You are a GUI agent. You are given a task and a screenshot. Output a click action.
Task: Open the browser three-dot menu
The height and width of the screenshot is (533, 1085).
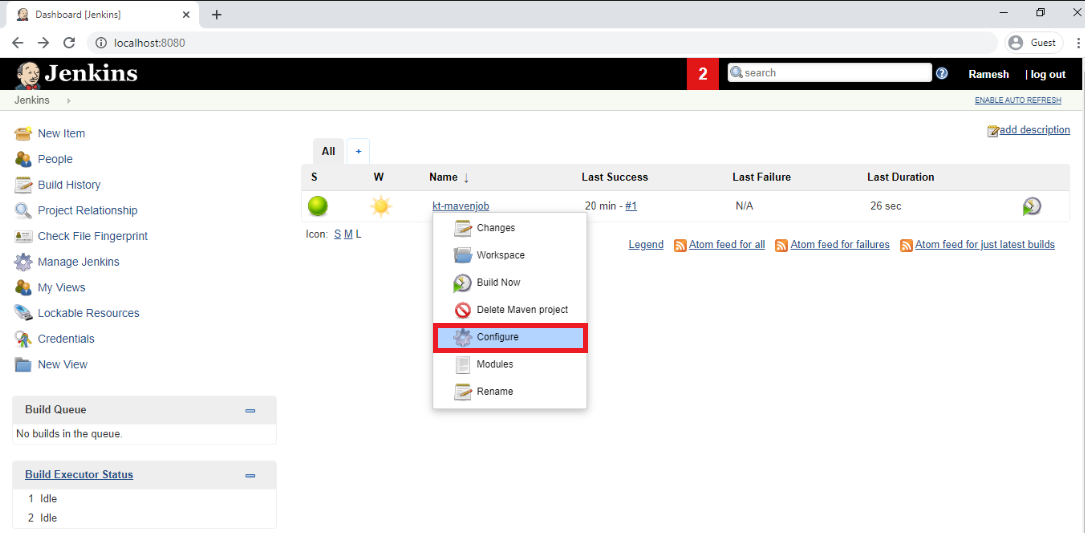click(x=1077, y=43)
